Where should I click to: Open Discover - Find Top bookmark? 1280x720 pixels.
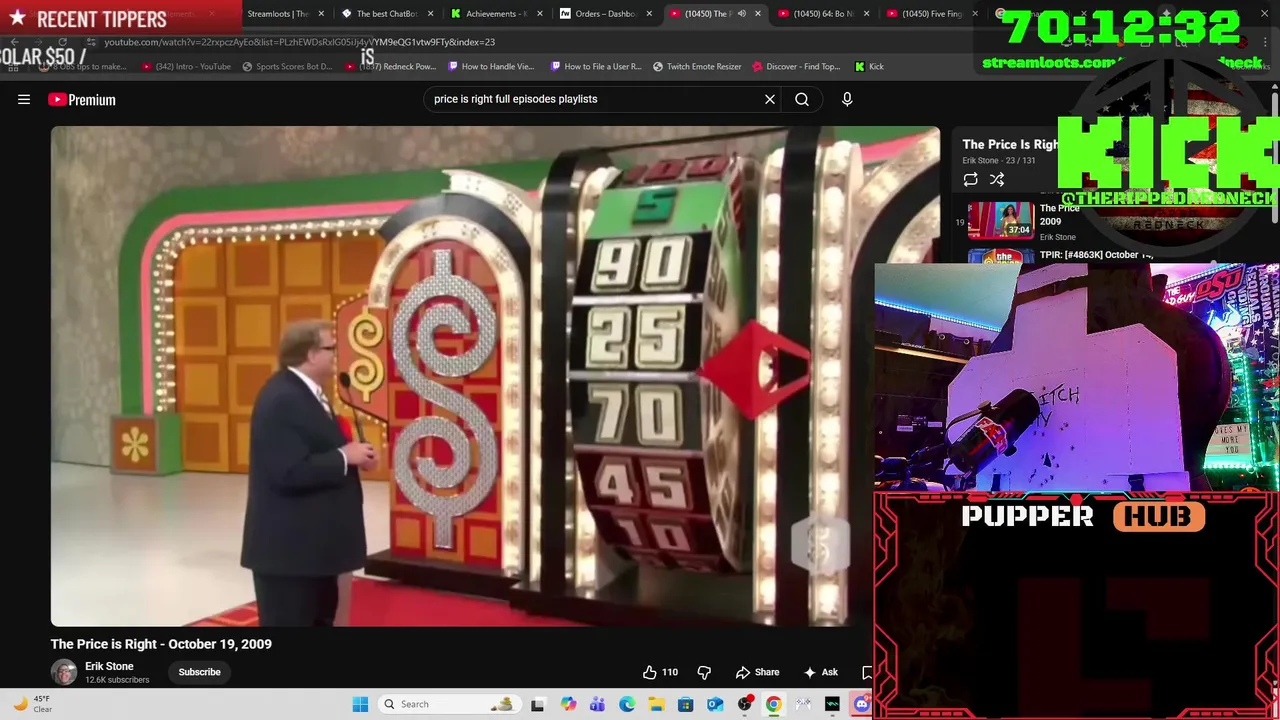796,66
